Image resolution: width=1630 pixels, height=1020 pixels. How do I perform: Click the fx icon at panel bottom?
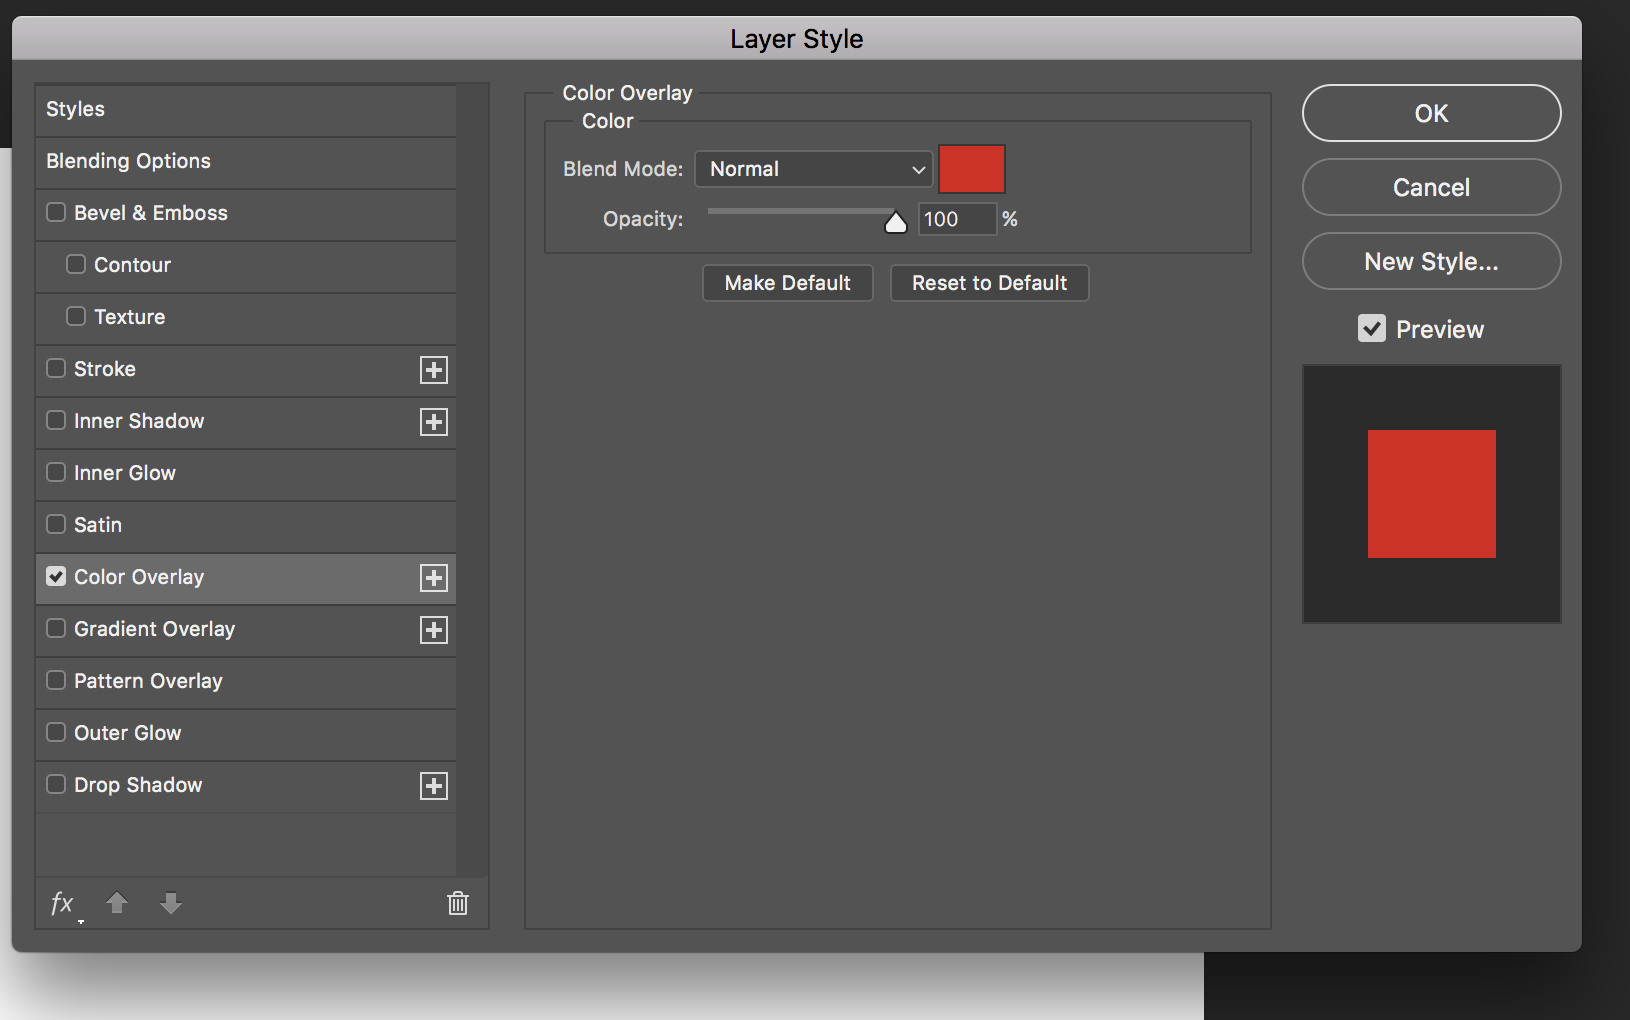(x=62, y=903)
